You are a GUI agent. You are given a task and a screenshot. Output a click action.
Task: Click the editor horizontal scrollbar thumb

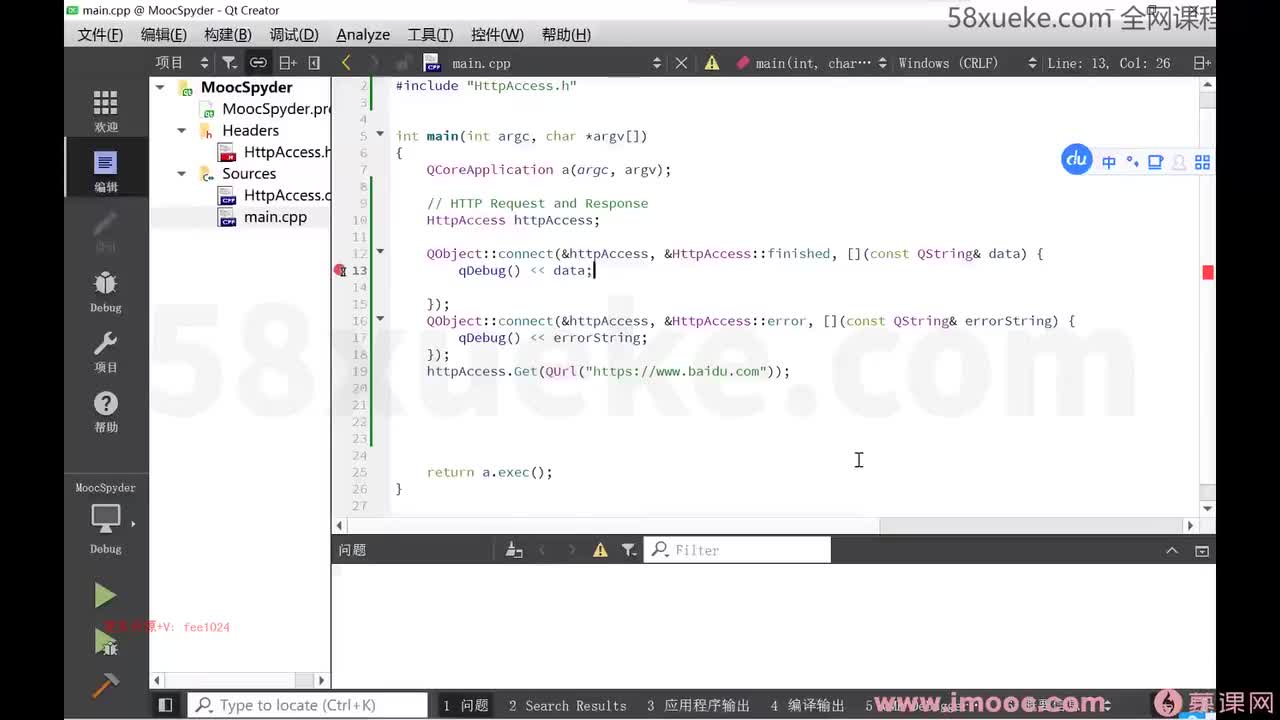[1033, 525]
